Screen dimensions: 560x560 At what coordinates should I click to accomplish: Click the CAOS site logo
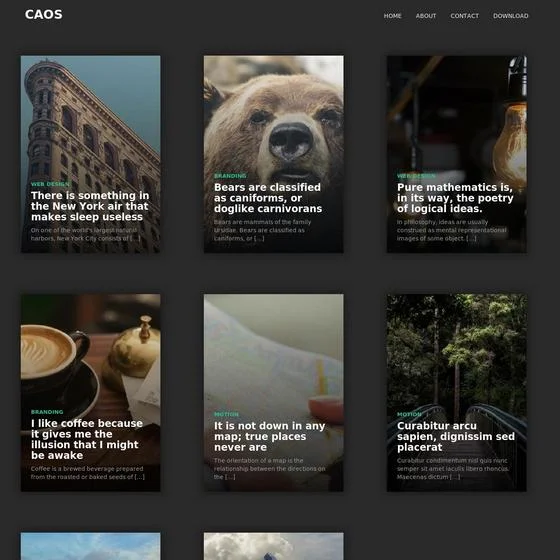[44, 15]
